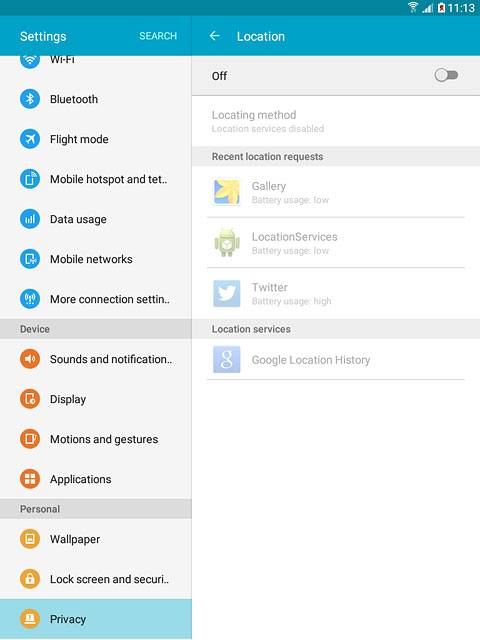Tap the Applications grid icon
The width and height of the screenshot is (480, 640).
click(30, 479)
